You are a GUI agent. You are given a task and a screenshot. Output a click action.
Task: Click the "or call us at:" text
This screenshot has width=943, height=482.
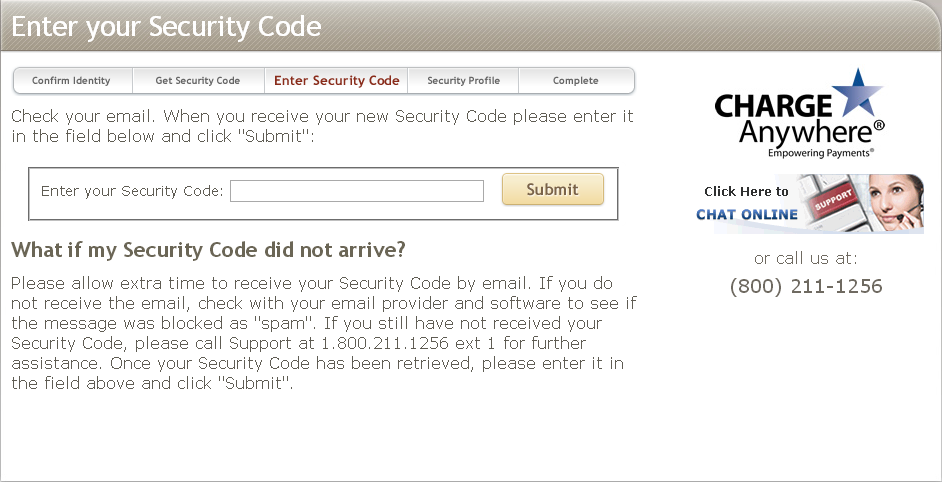(x=806, y=258)
